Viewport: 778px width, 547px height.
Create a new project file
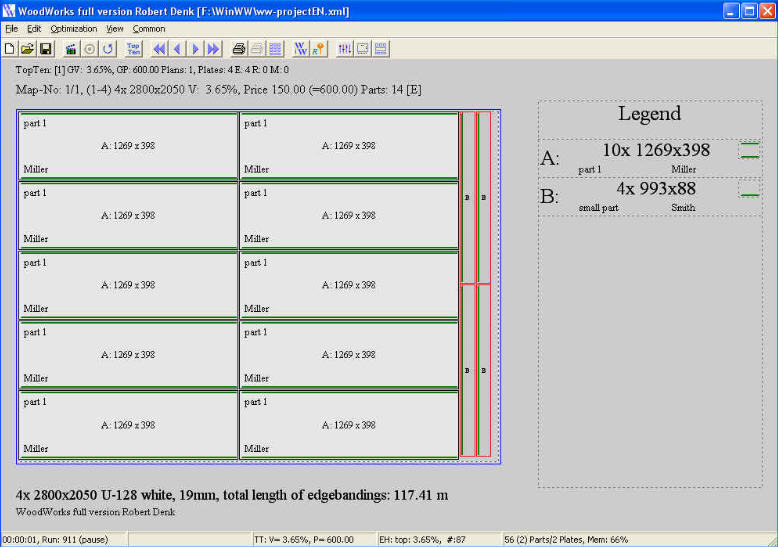[x=9, y=49]
